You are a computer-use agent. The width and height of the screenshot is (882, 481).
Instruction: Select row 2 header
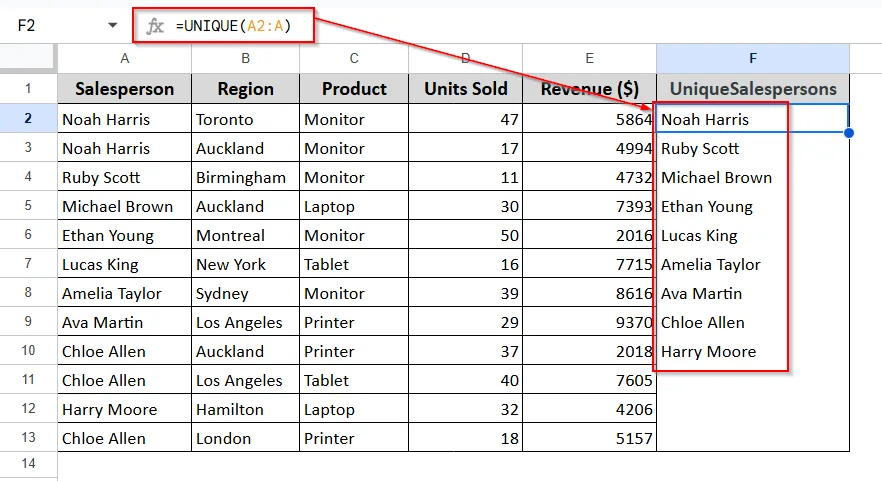click(x=28, y=118)
